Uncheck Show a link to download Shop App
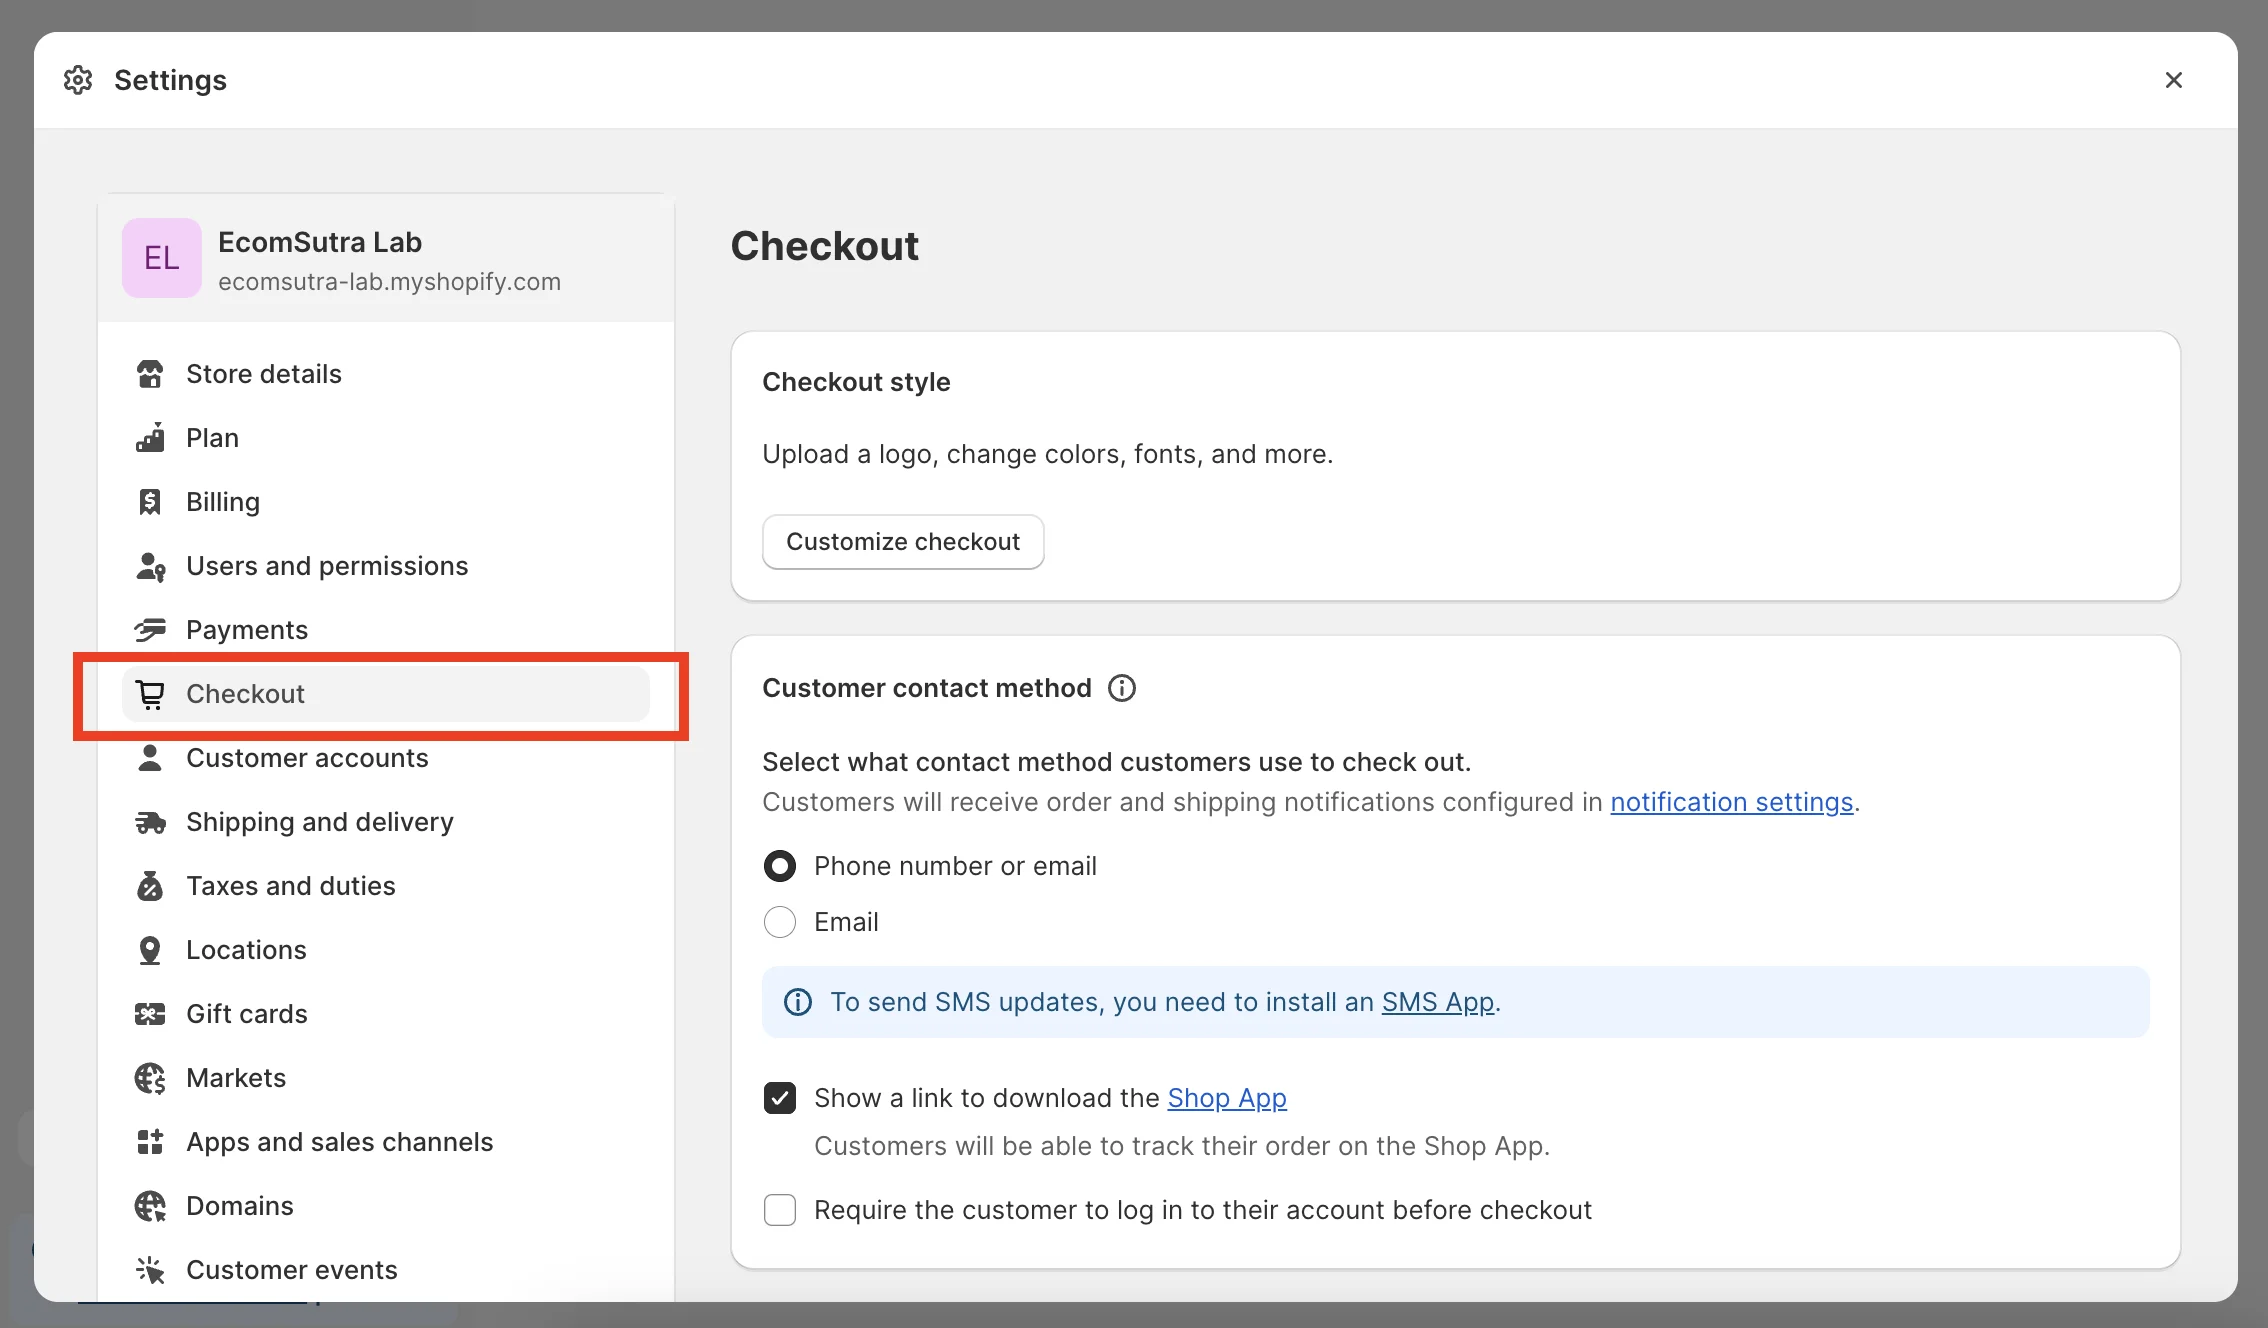Viewport: 2268px width, 1328px height. 780,1098
